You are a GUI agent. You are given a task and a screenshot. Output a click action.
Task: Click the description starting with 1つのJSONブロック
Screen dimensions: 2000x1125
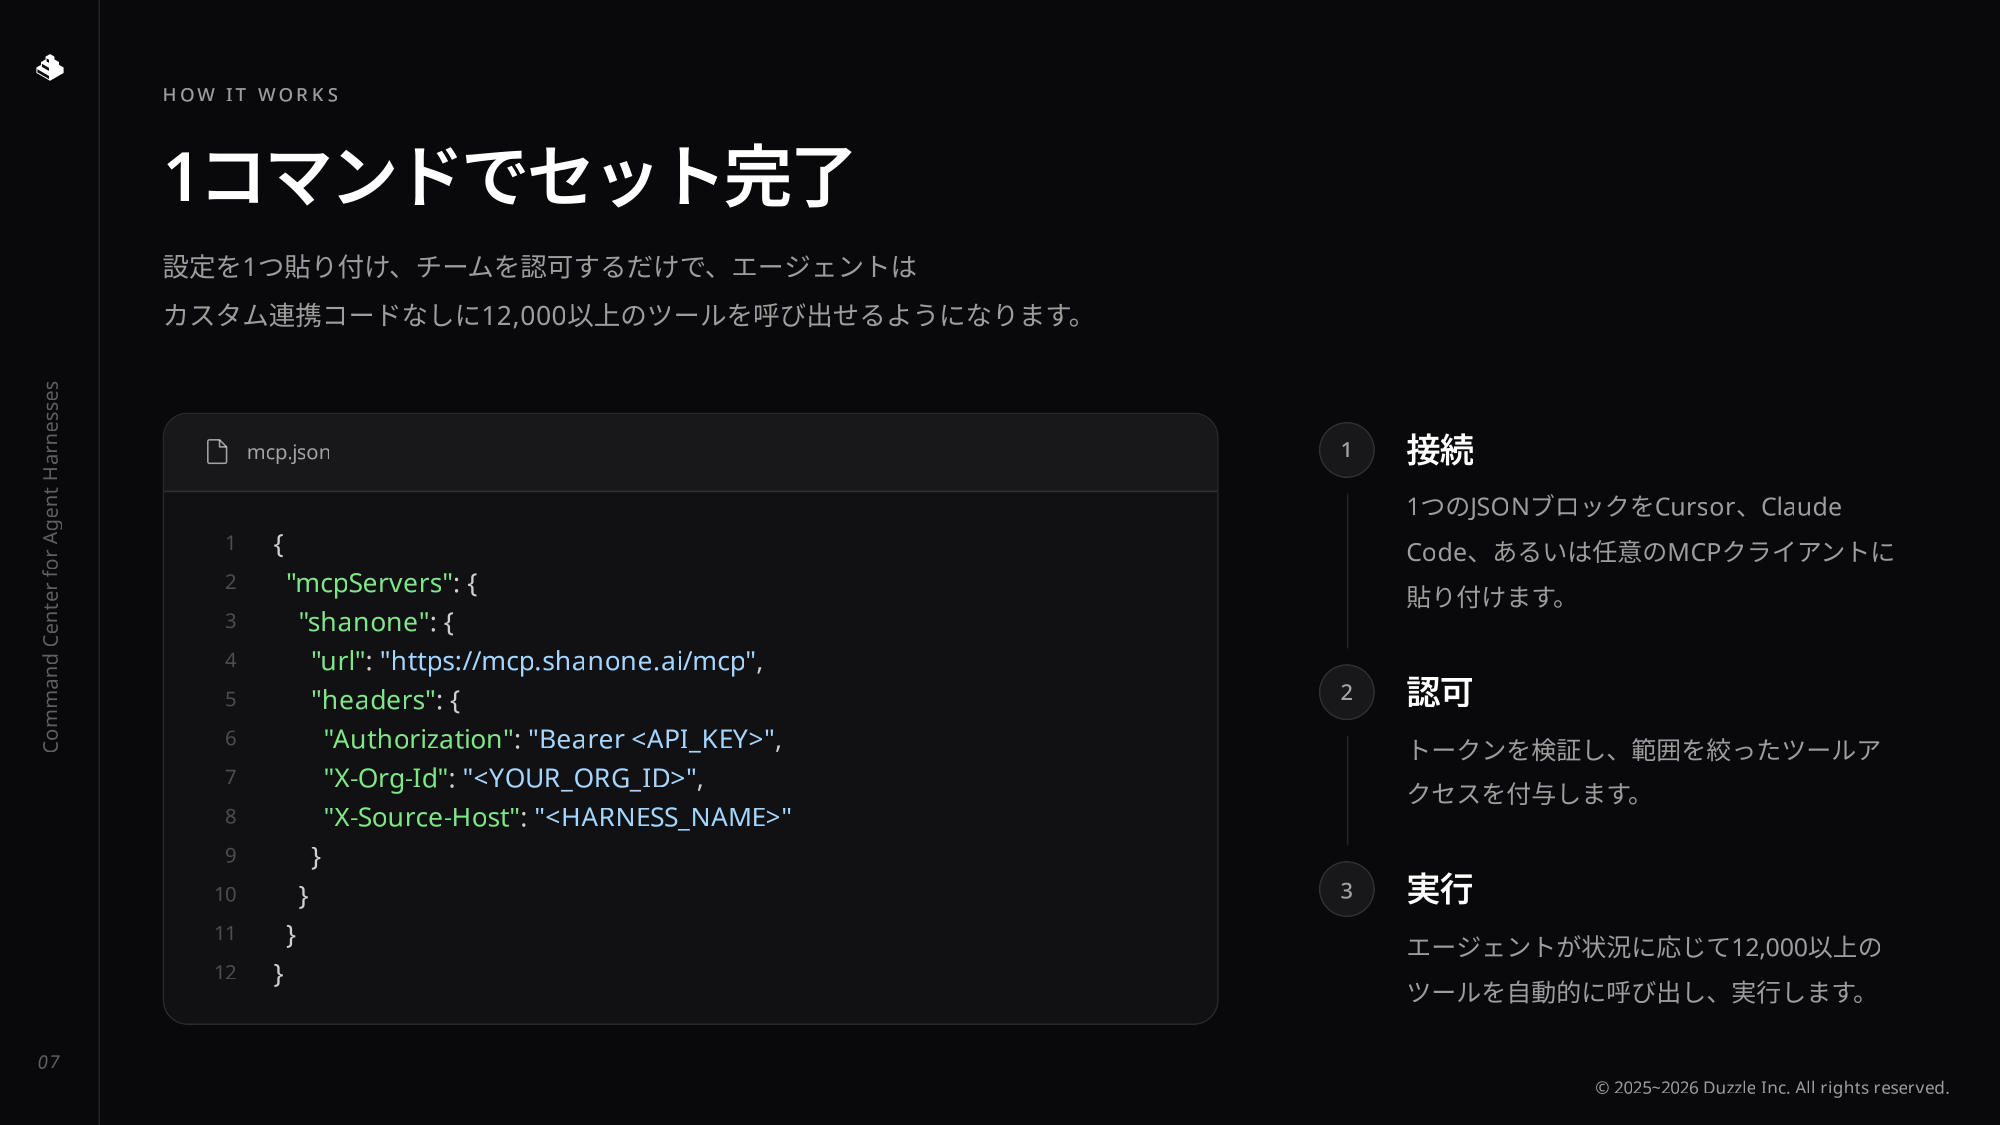pos(1650,552)
